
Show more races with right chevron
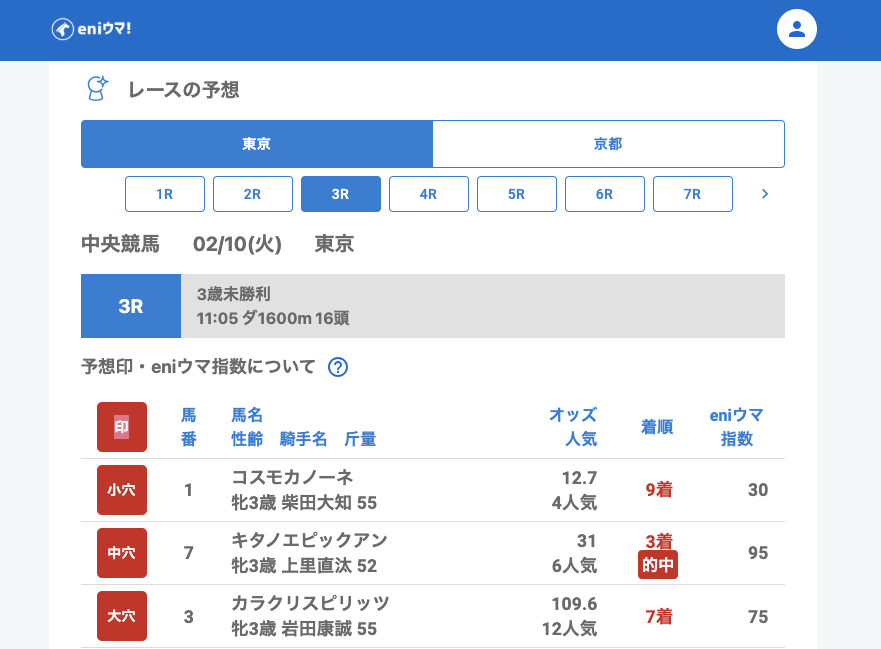[765, 194]
